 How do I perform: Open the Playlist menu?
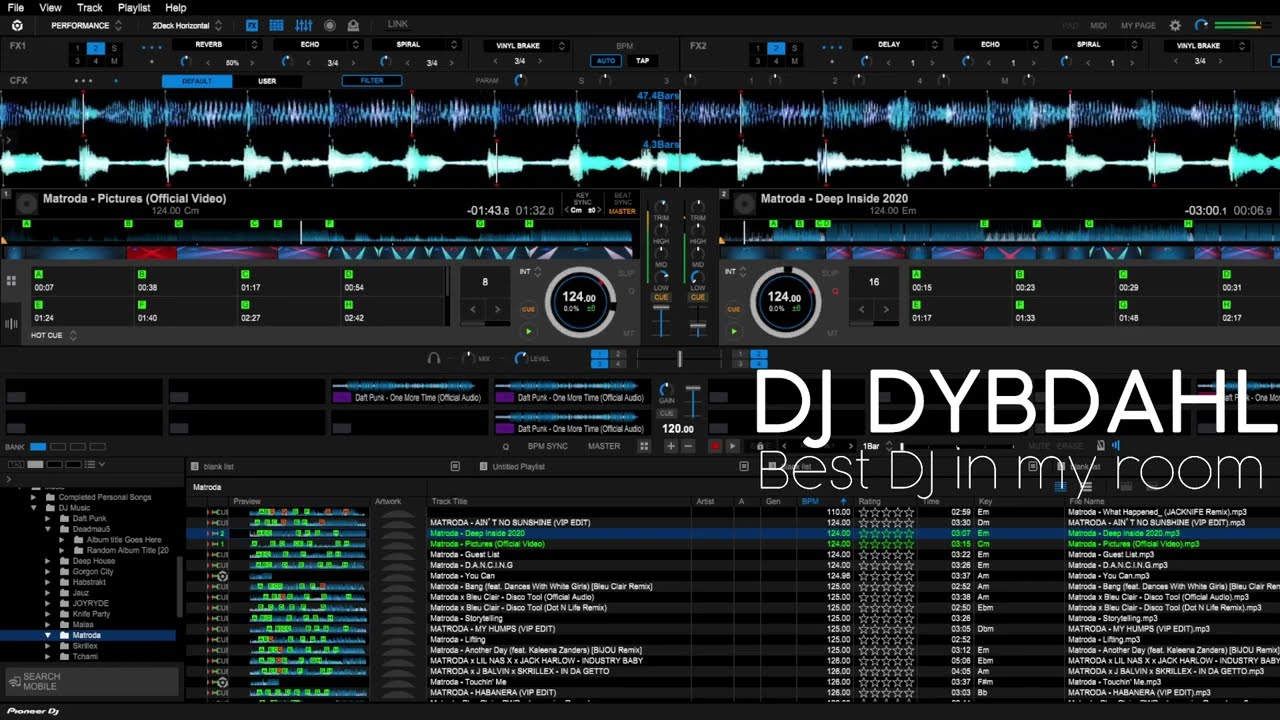coord(134,7)
